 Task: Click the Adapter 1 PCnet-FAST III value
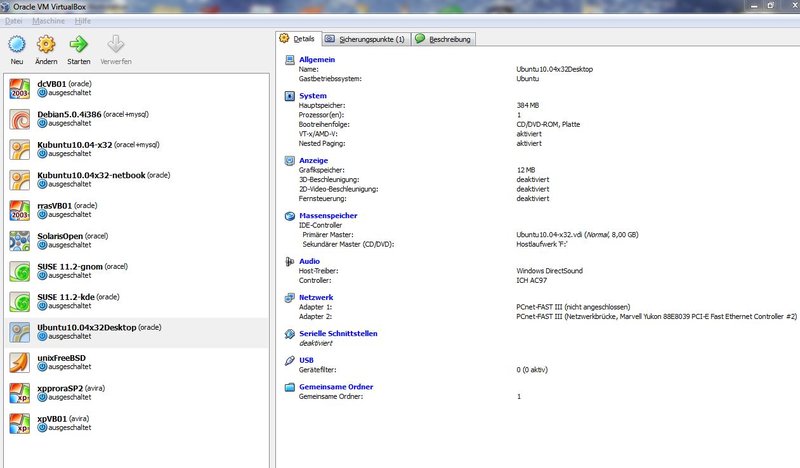click(x=573, y=307)
